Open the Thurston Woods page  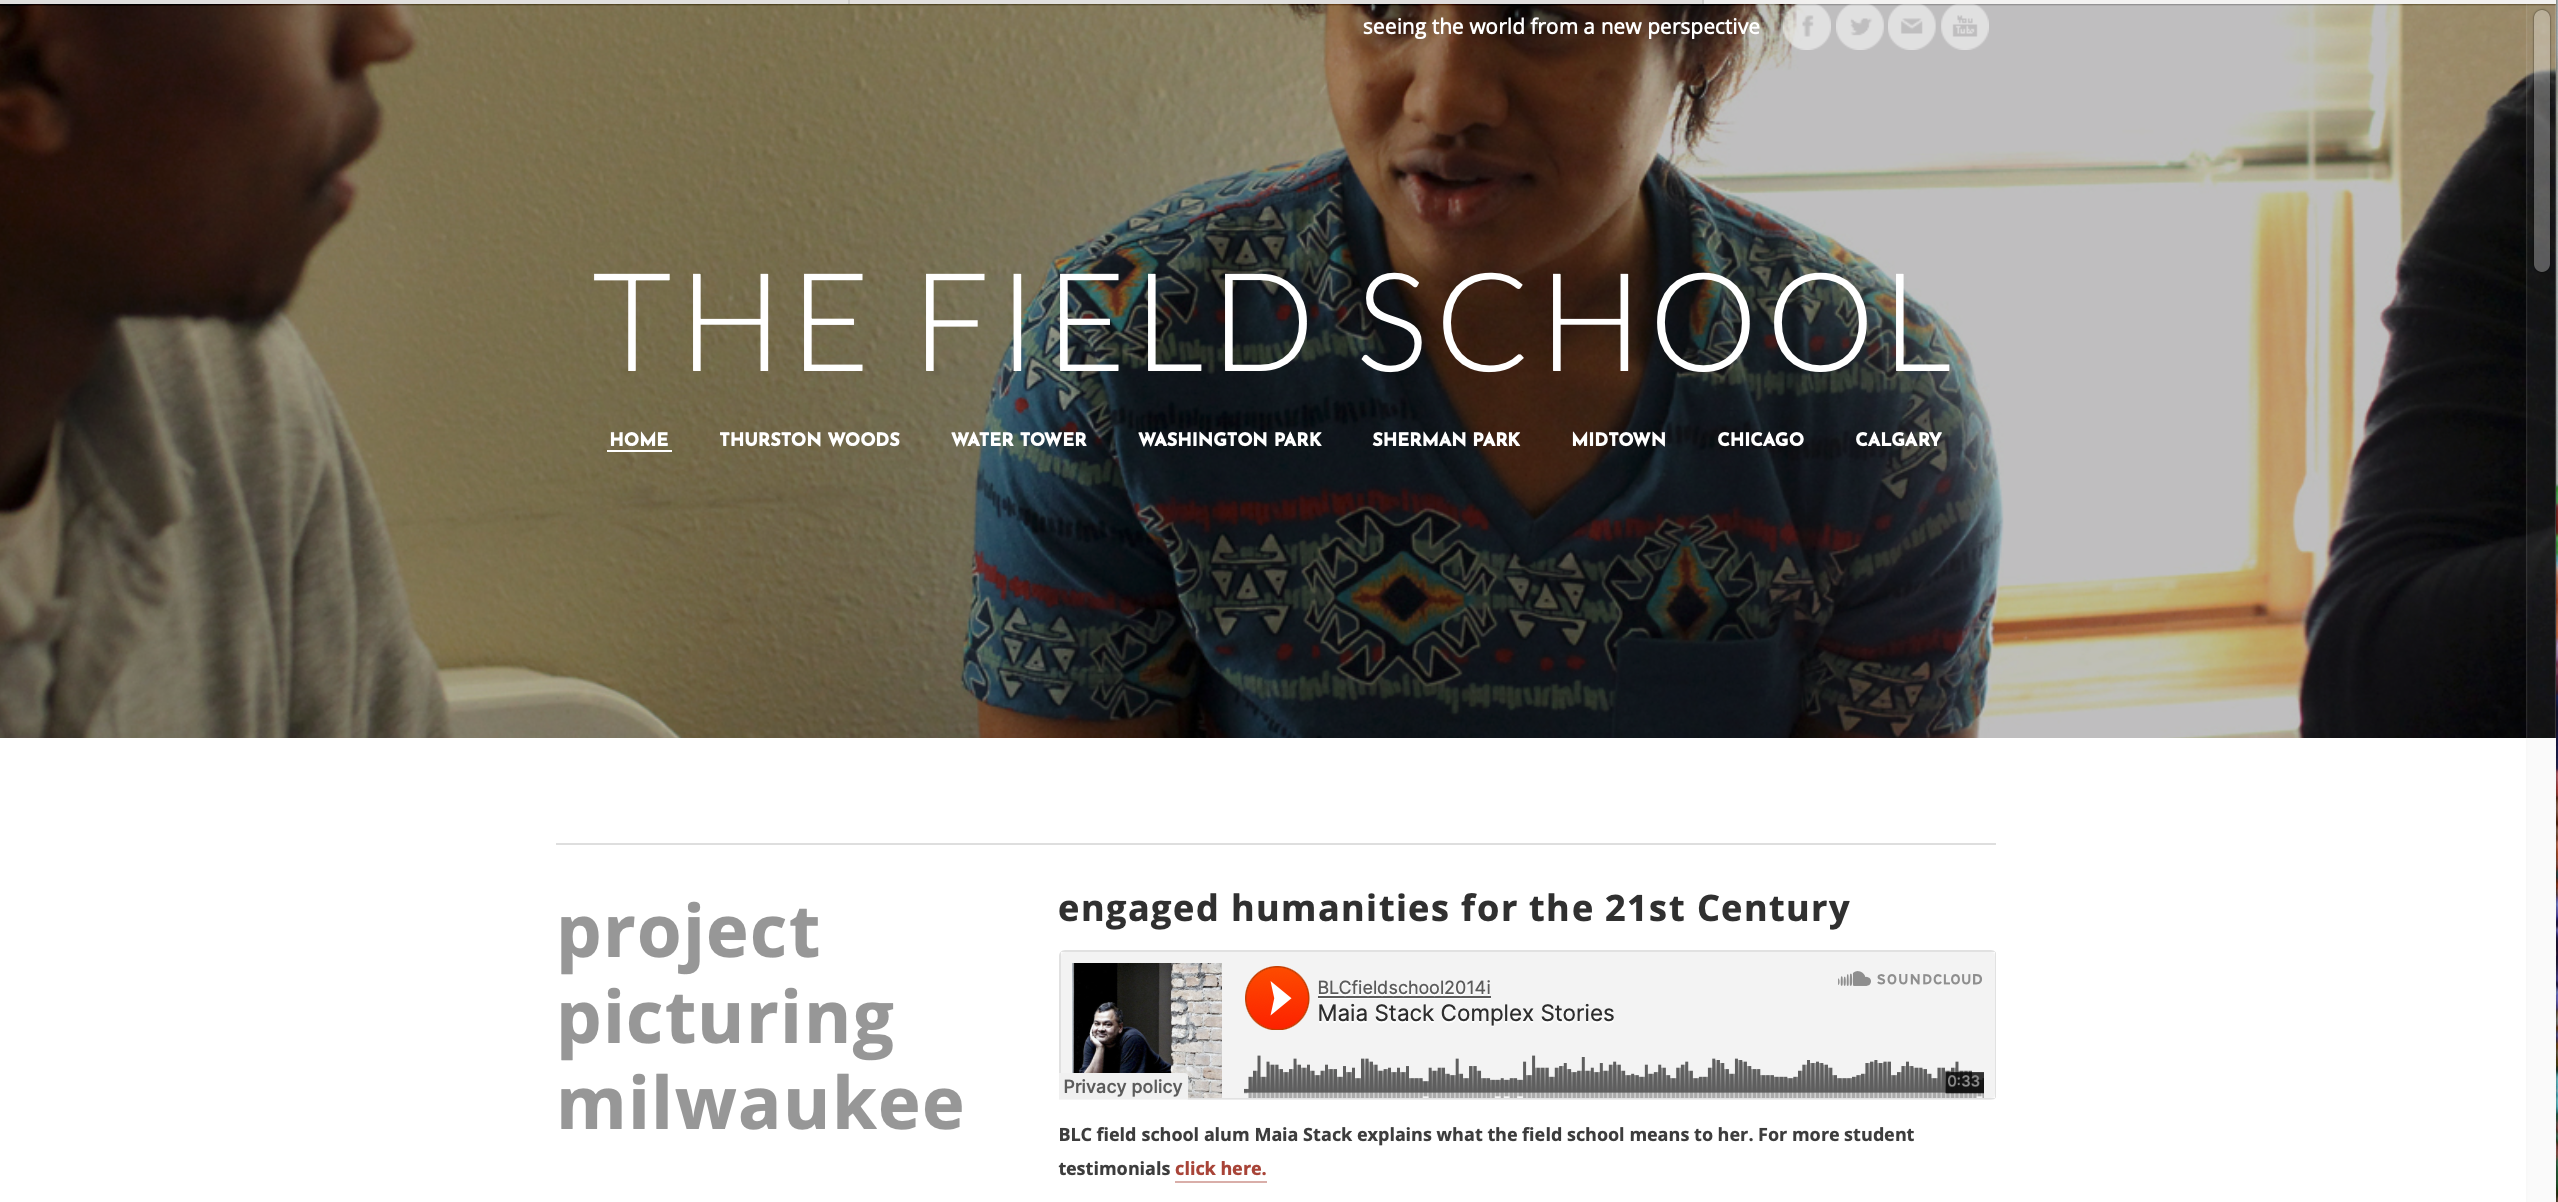coord(809,439)
